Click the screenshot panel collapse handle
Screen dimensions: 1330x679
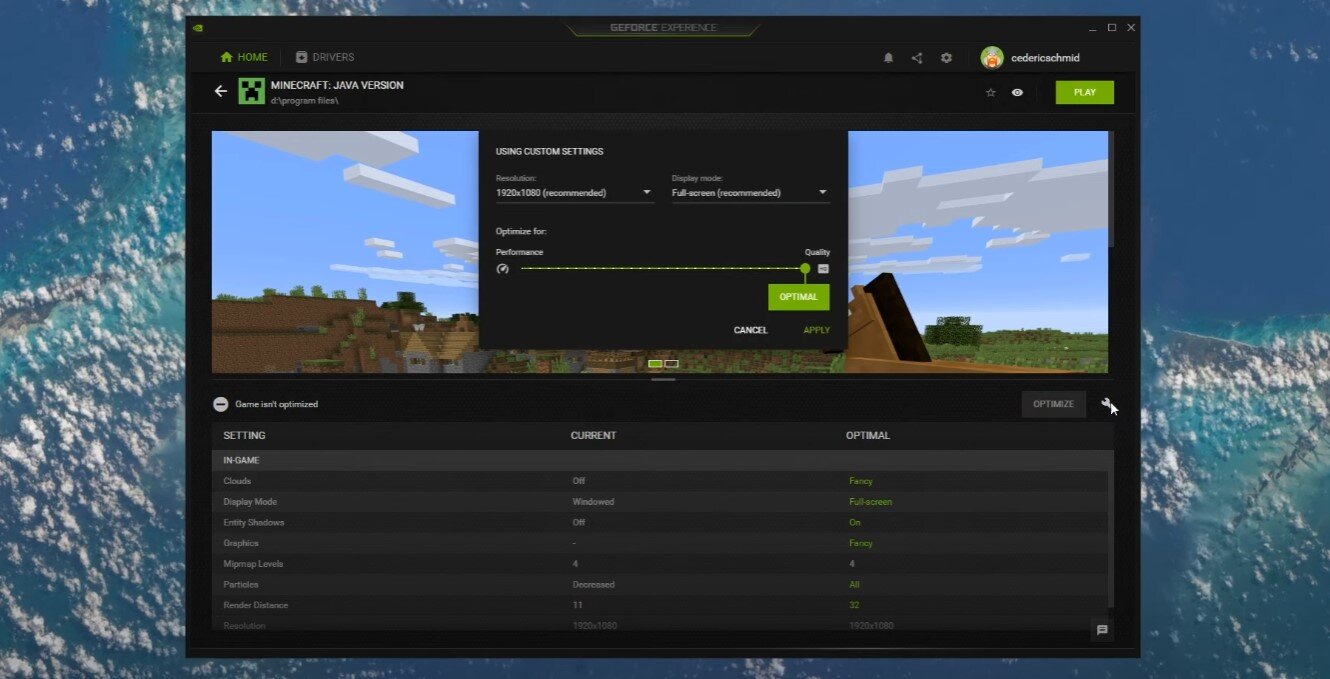tap(663, 380)
